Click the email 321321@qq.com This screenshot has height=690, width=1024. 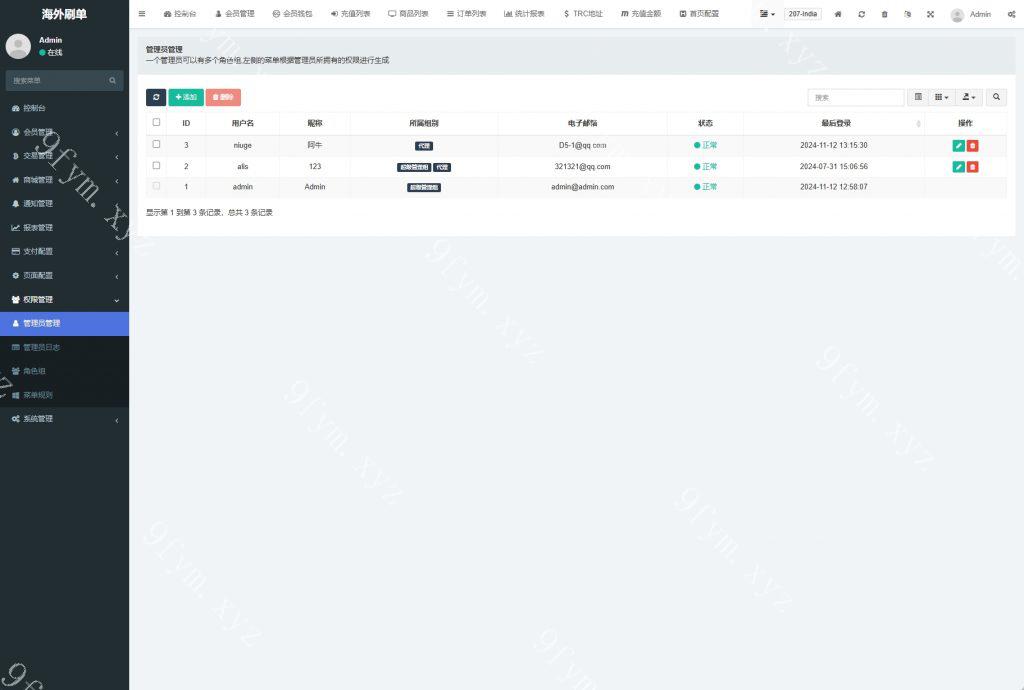tap(583, 166)
